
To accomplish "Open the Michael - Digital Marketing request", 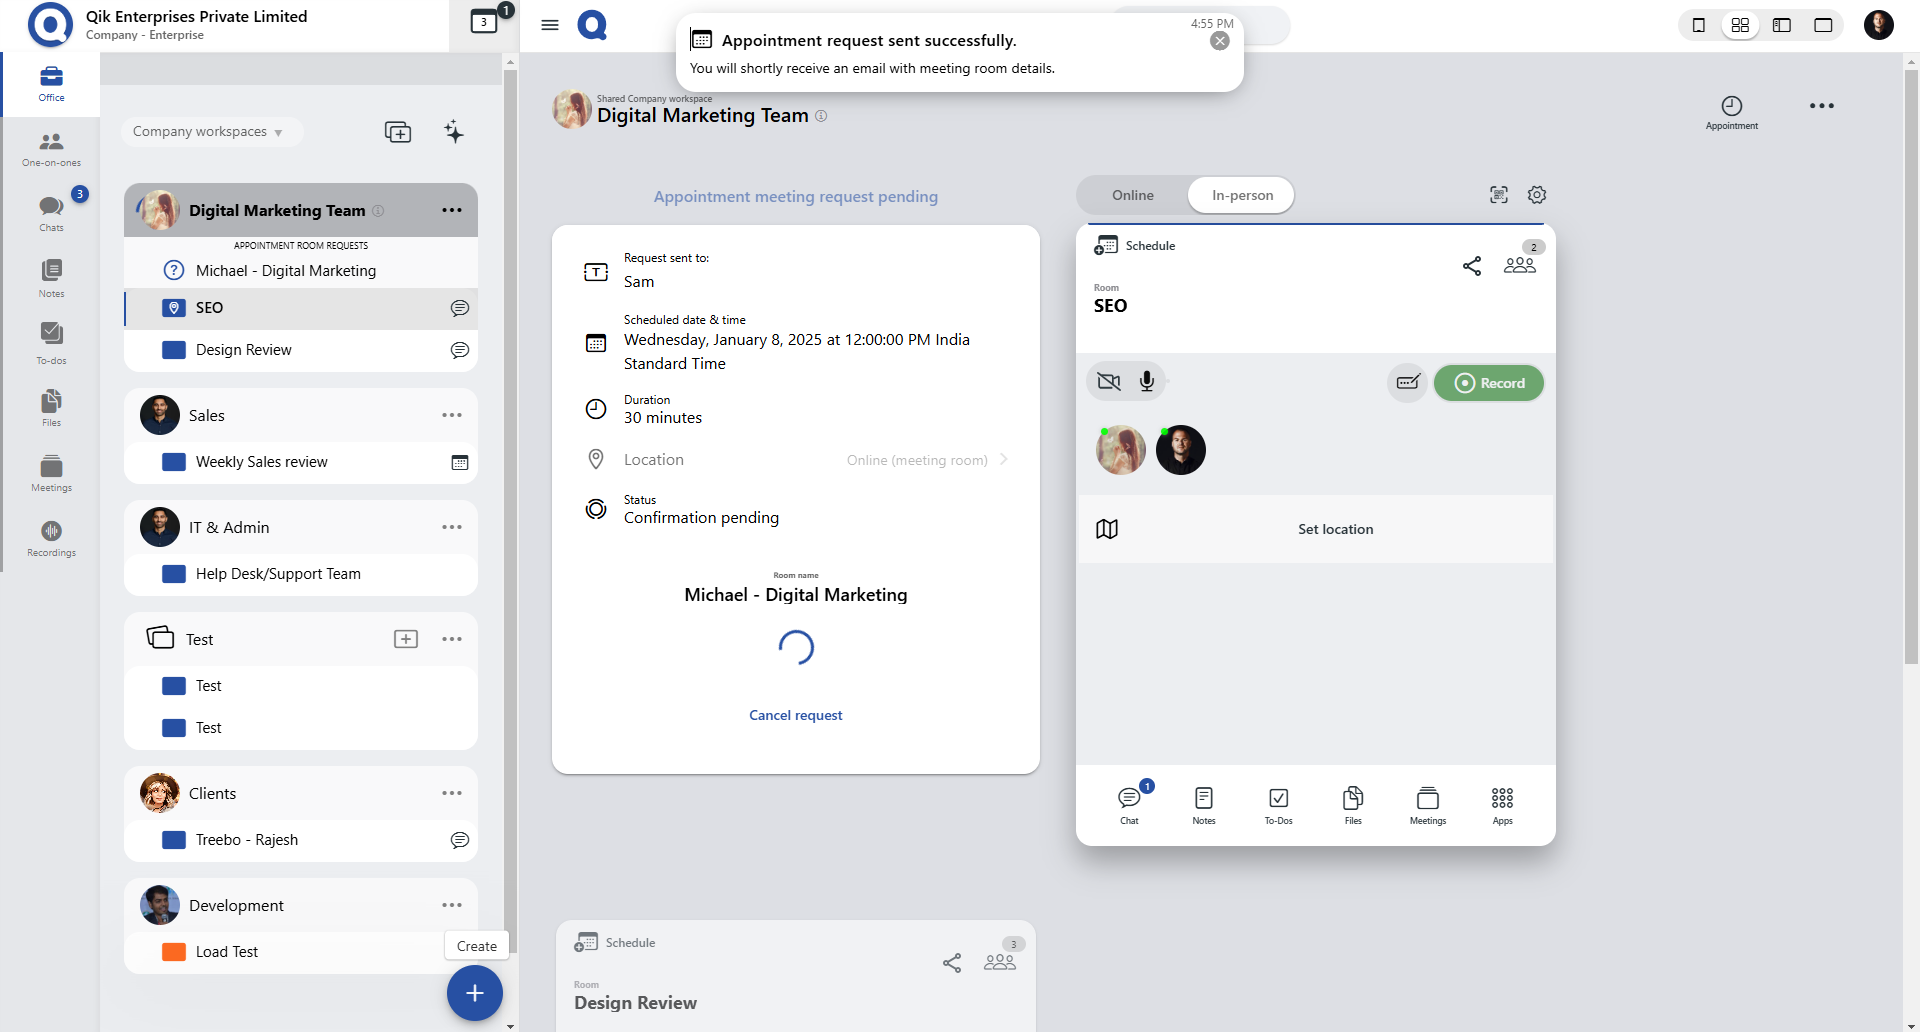I will pyautogui.click(x=286, y=271).
